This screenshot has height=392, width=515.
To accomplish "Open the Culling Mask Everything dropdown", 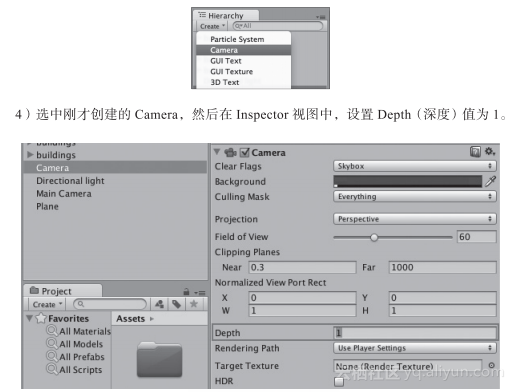I will pos(415,196).
